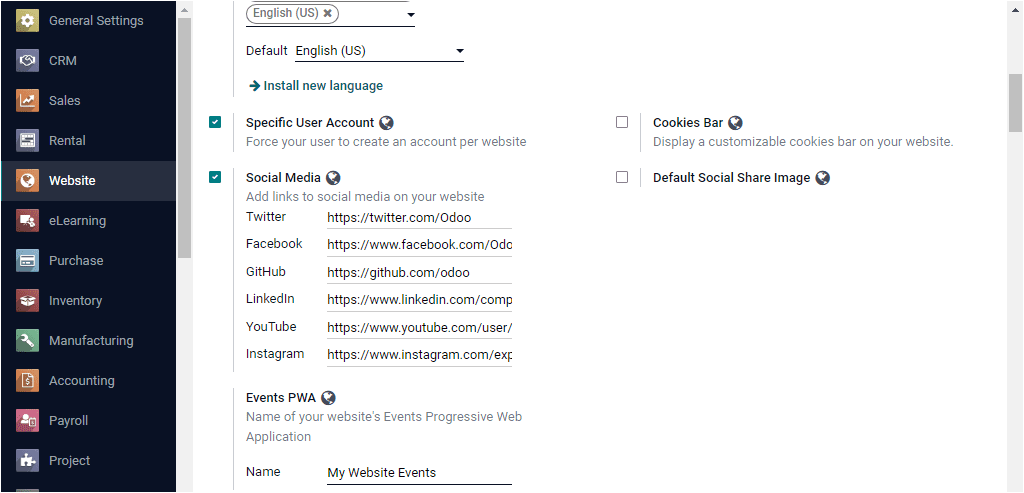Viewport: 1024px width, 493px height.
Task: Click 'Force your user to create an account' text
Action: 386,142
